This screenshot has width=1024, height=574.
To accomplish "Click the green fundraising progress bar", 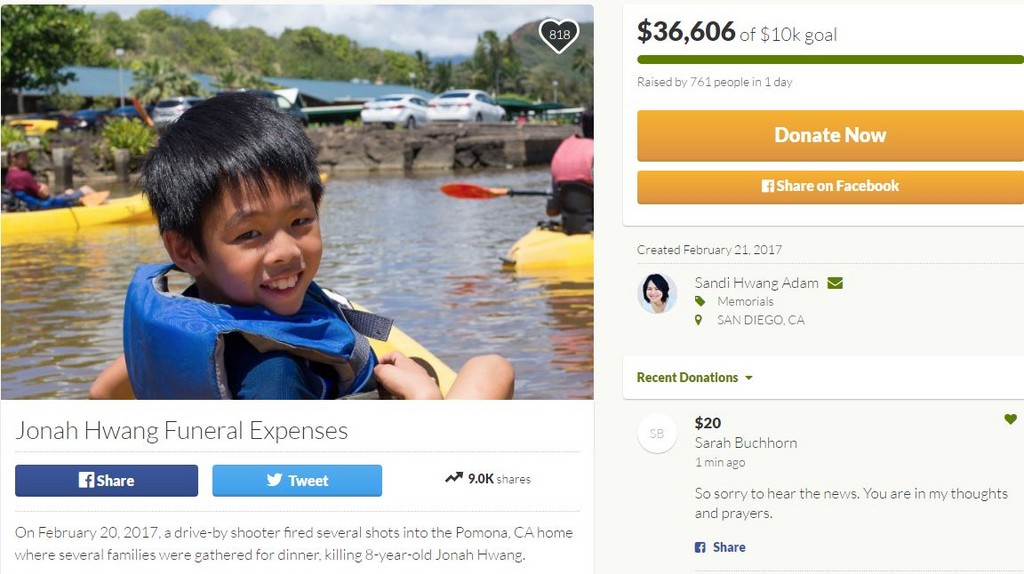I will coord(830,60).
